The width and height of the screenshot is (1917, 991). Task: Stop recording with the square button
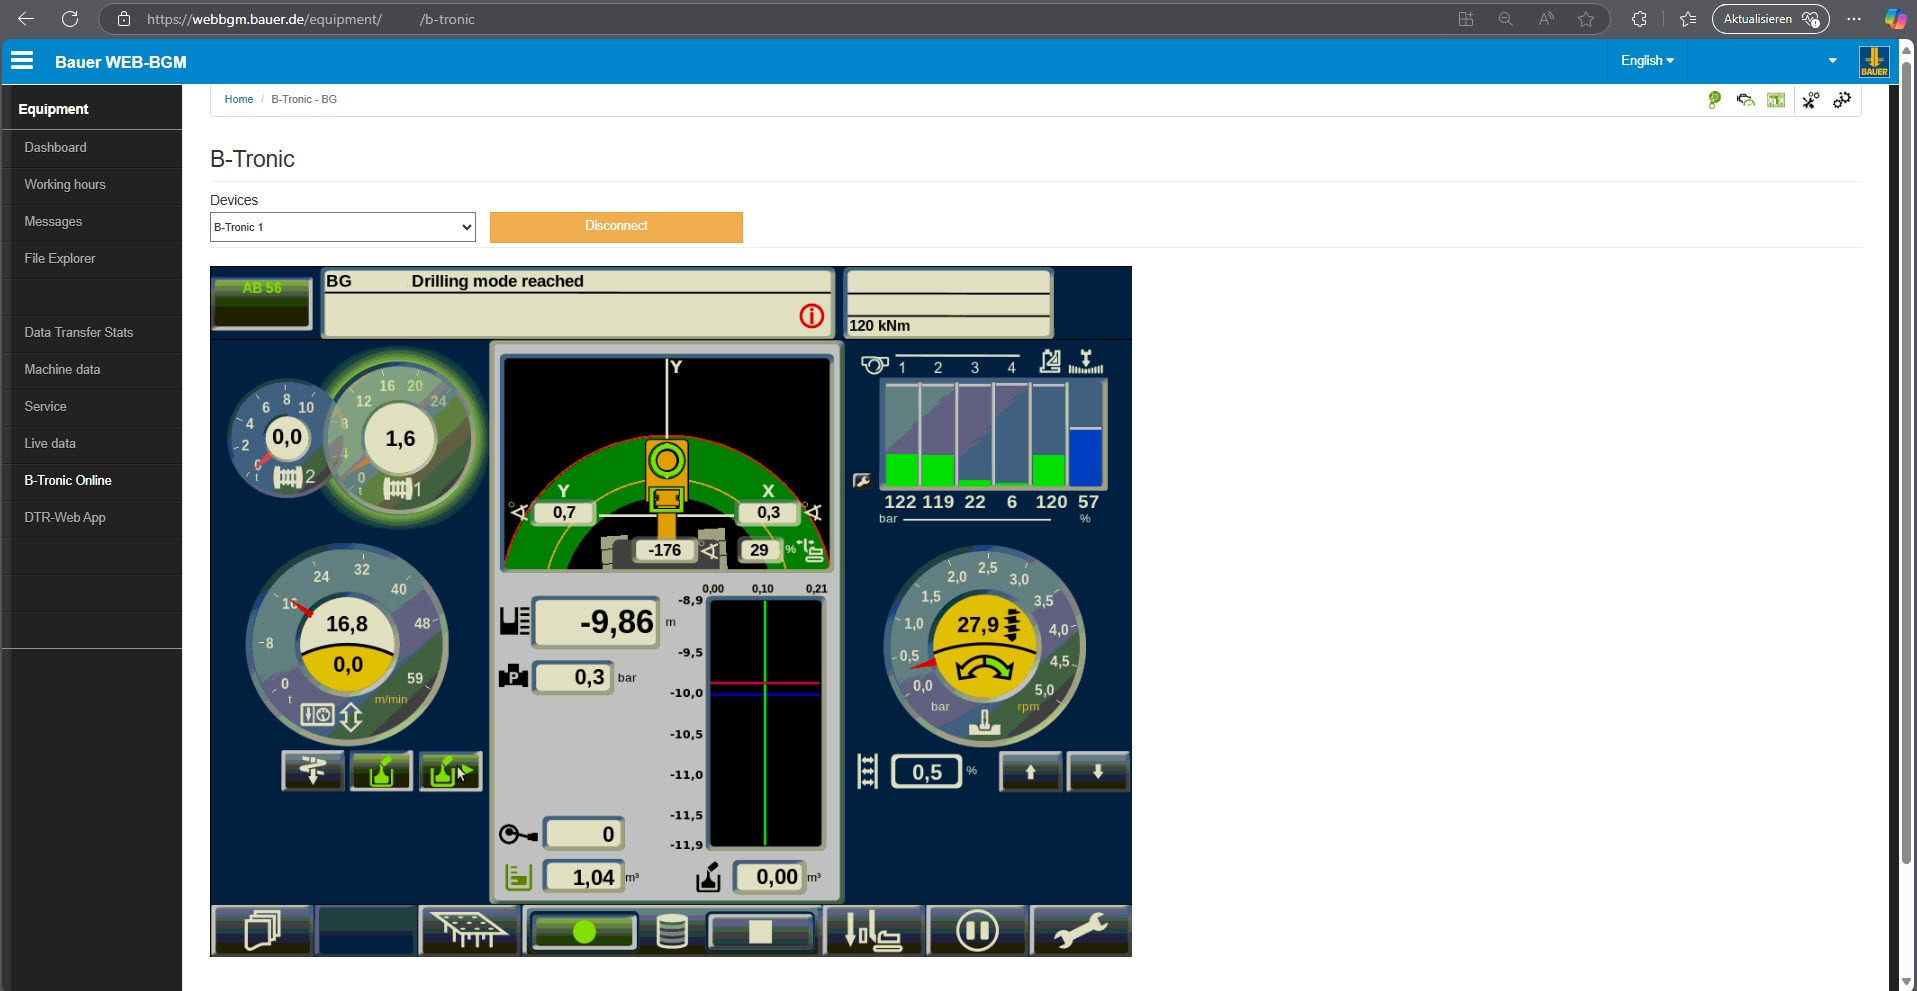pyautogui.click(x=760, y=932)
